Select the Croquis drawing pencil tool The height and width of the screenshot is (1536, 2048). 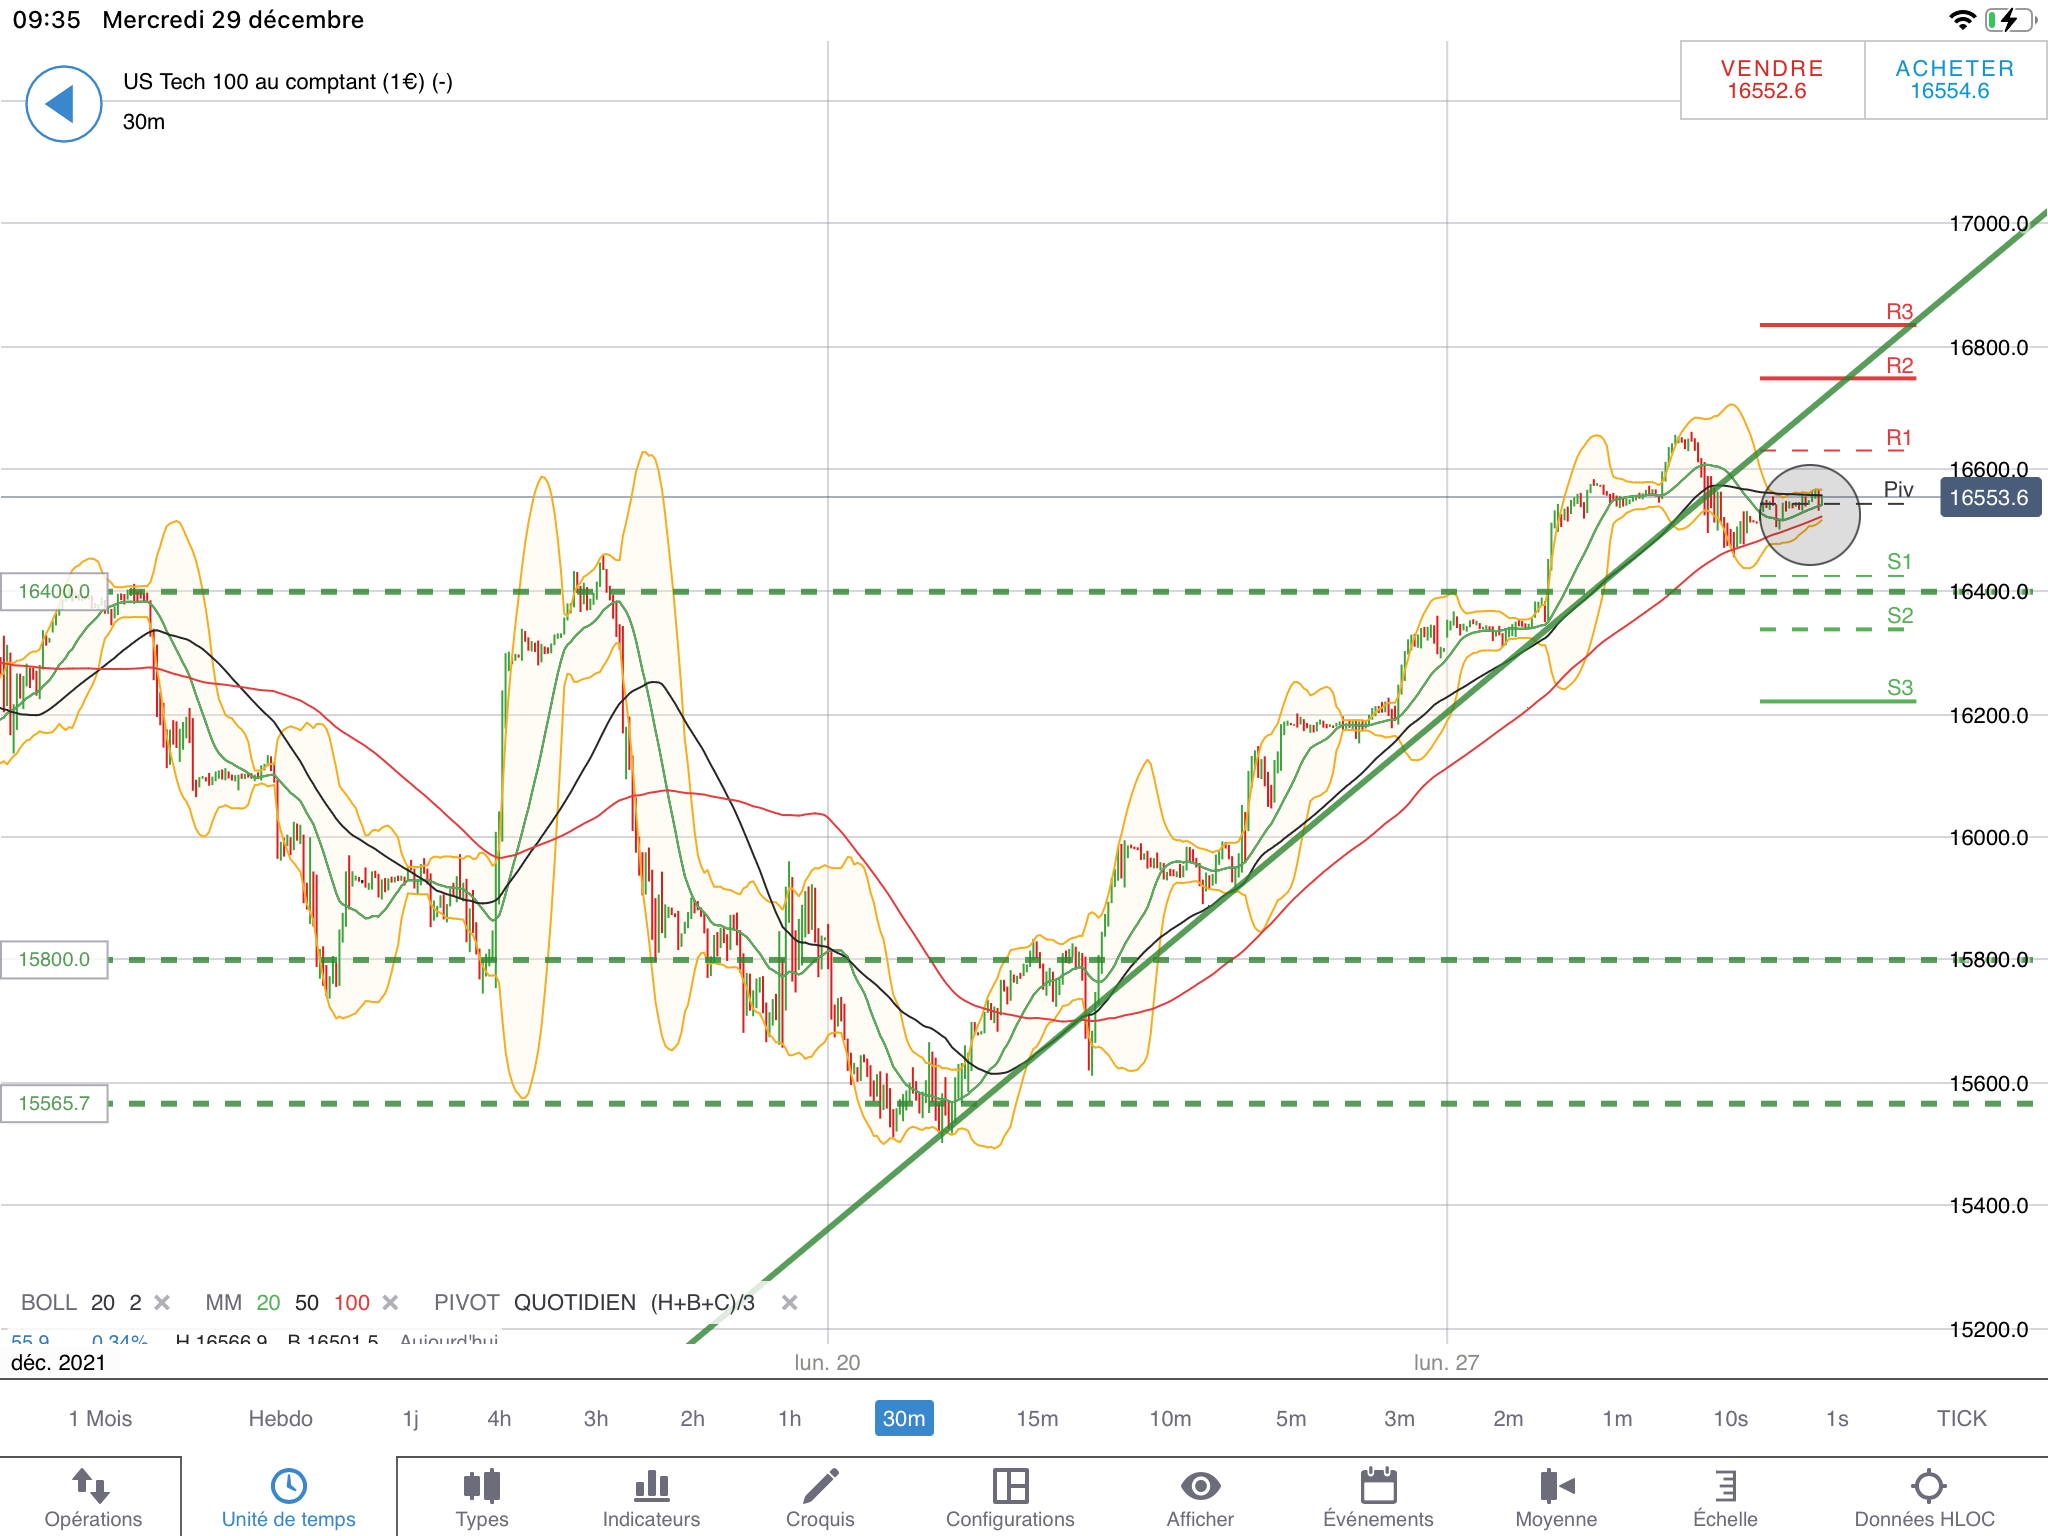[820, 1497]
